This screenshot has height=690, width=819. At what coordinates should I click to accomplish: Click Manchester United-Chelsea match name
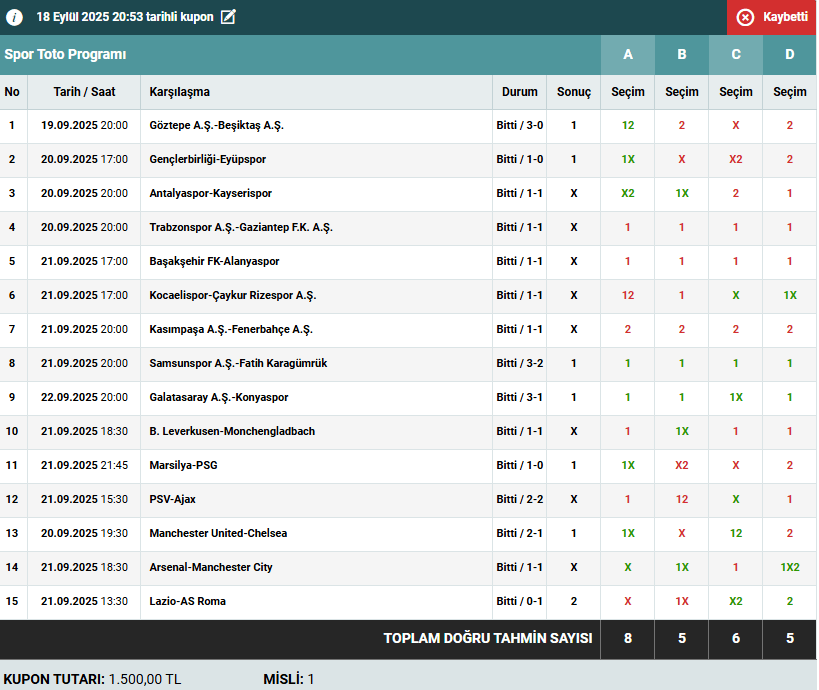[218, 534]
